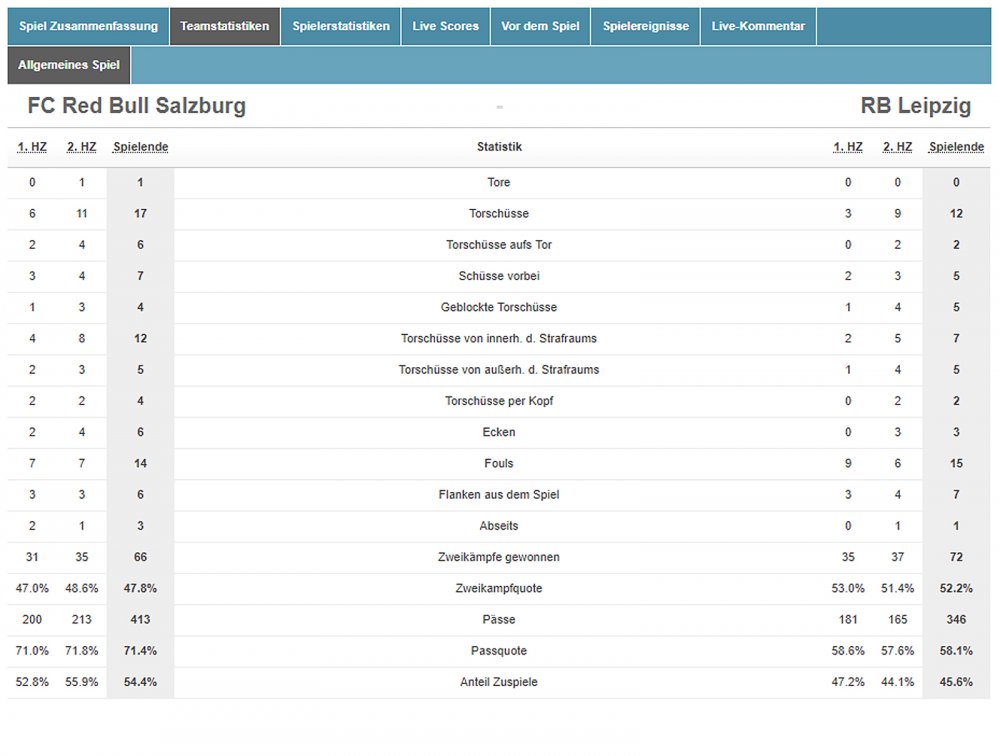Screen dimensions: 1000x756
Task: Open the Live Scores tab
Action: coord(445,26)
